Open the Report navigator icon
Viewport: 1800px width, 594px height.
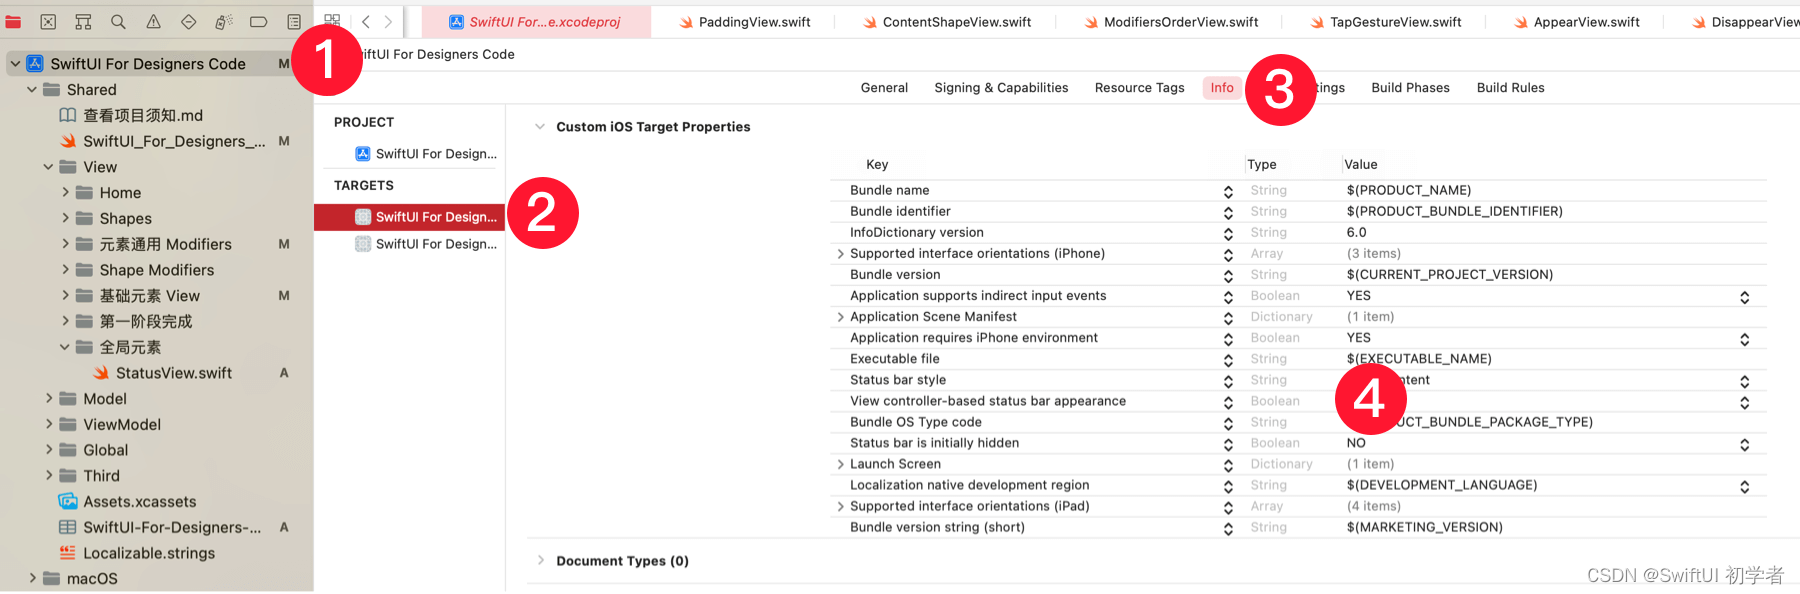(294, 21)
